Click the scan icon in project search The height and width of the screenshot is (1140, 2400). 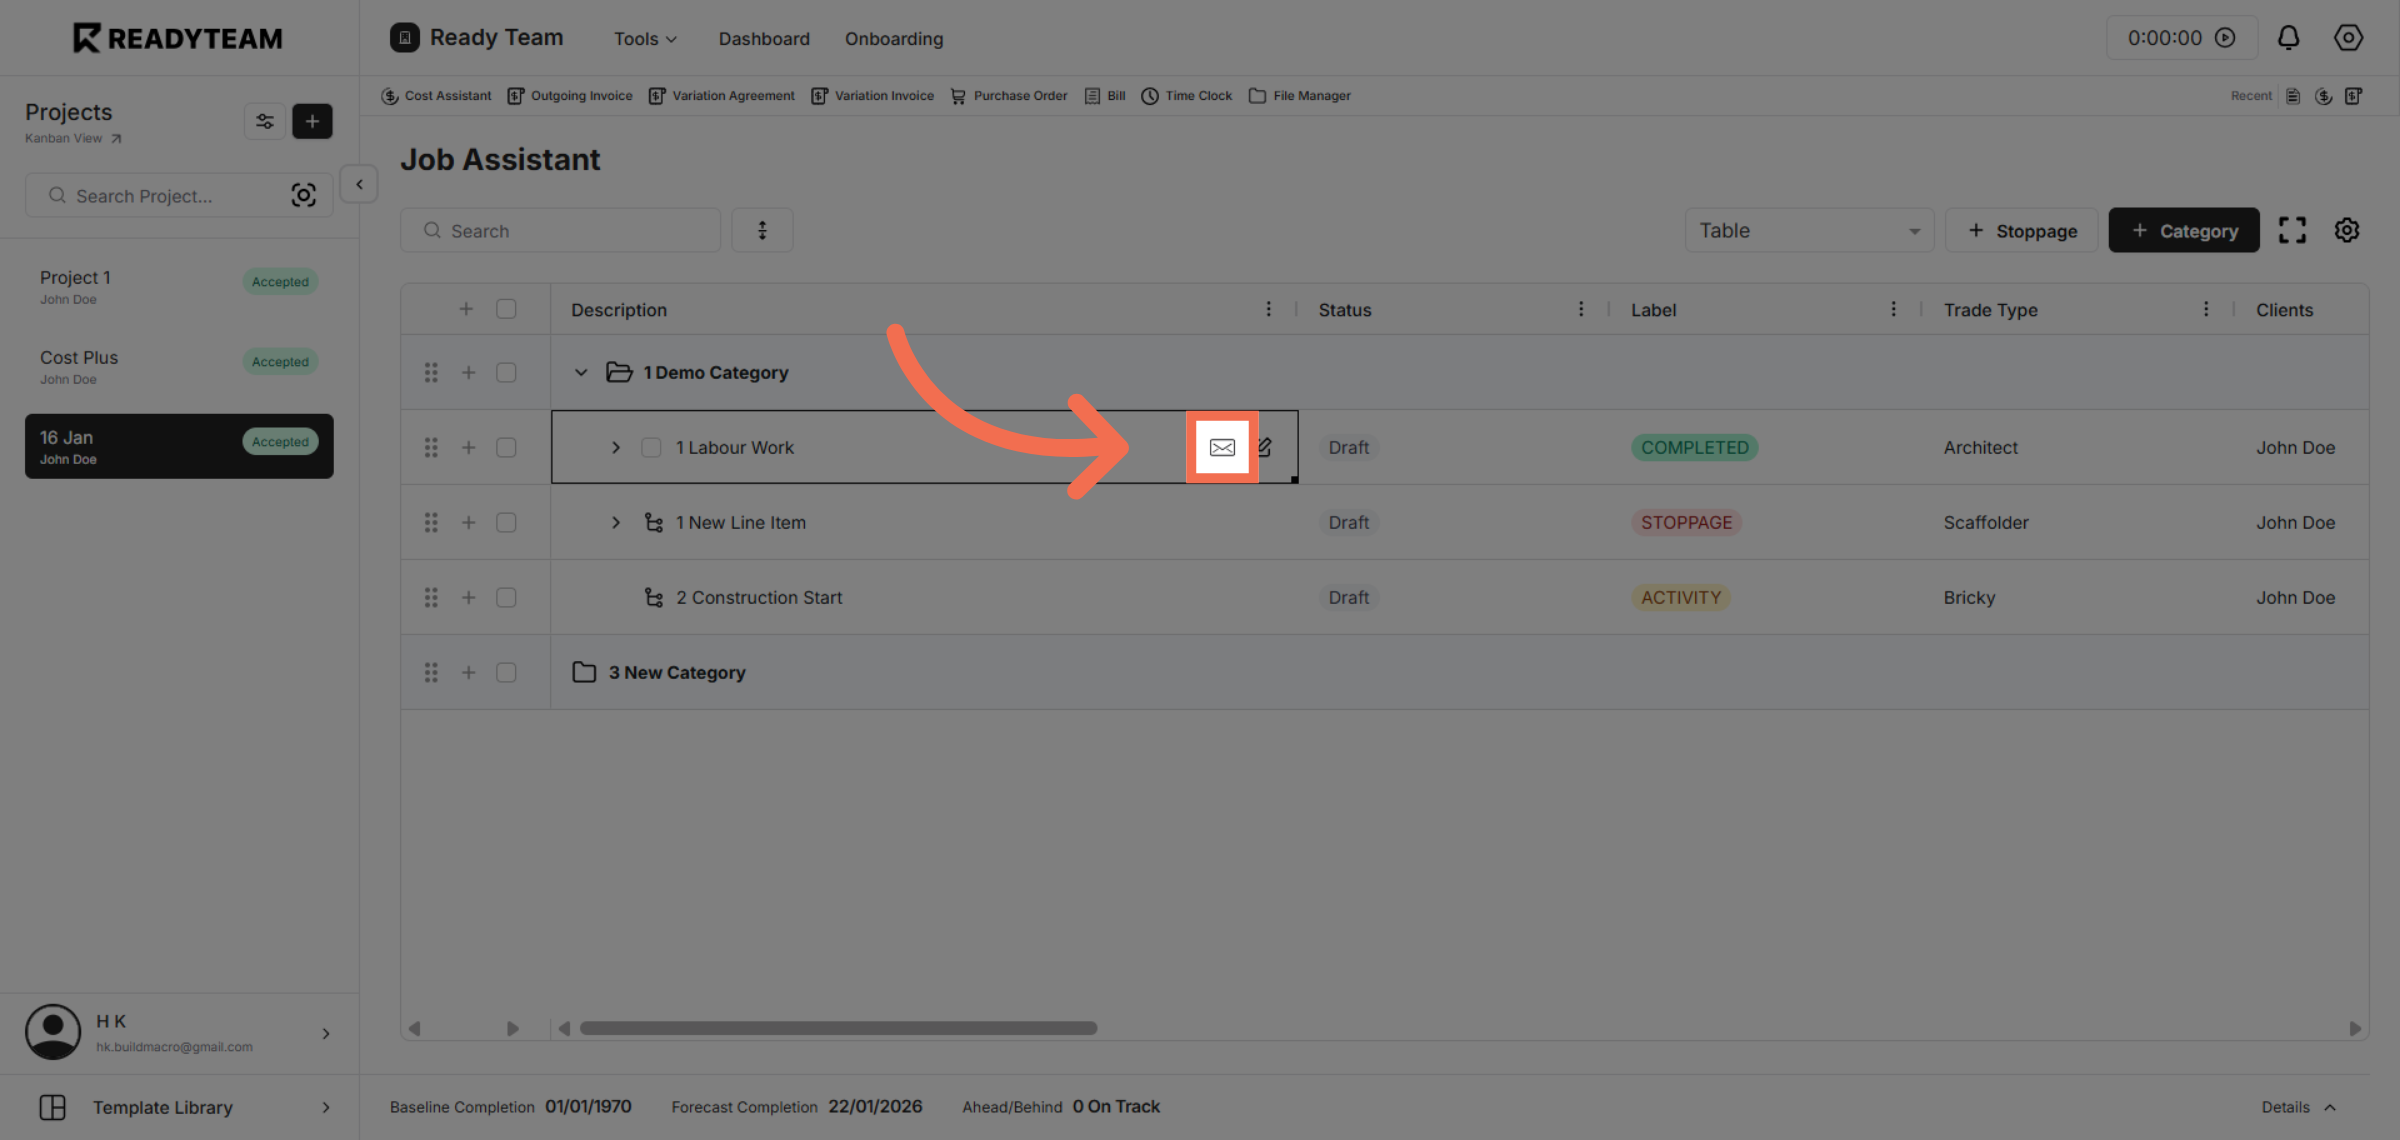coord(303,195)
